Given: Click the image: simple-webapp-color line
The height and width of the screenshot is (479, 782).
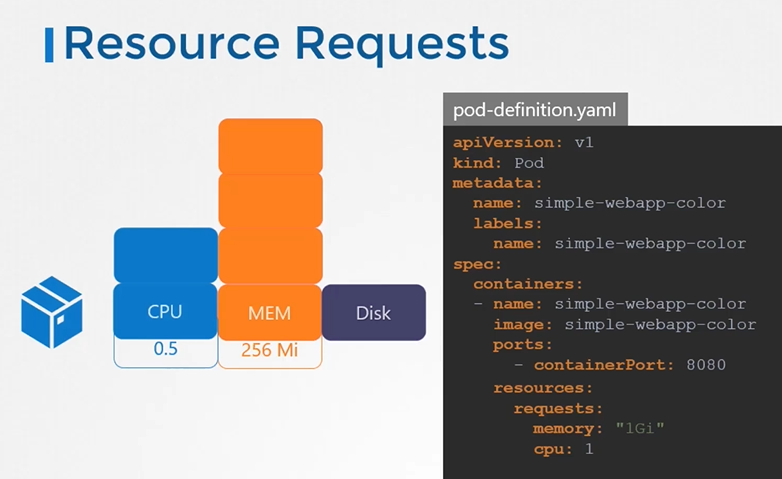Looking at the screenshot, I should pos(624,324).
